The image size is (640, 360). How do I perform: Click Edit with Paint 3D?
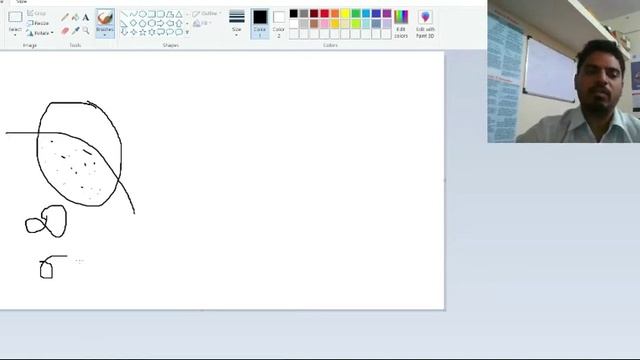[425, 24]
